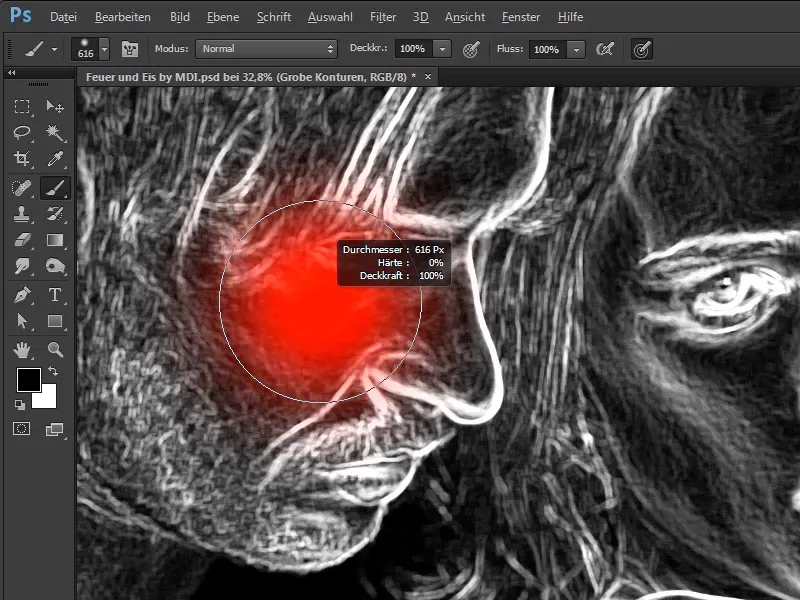This screenshot has width=800, height=600.
Task: Open the Auswahl menu
Action: click(330, 17)
